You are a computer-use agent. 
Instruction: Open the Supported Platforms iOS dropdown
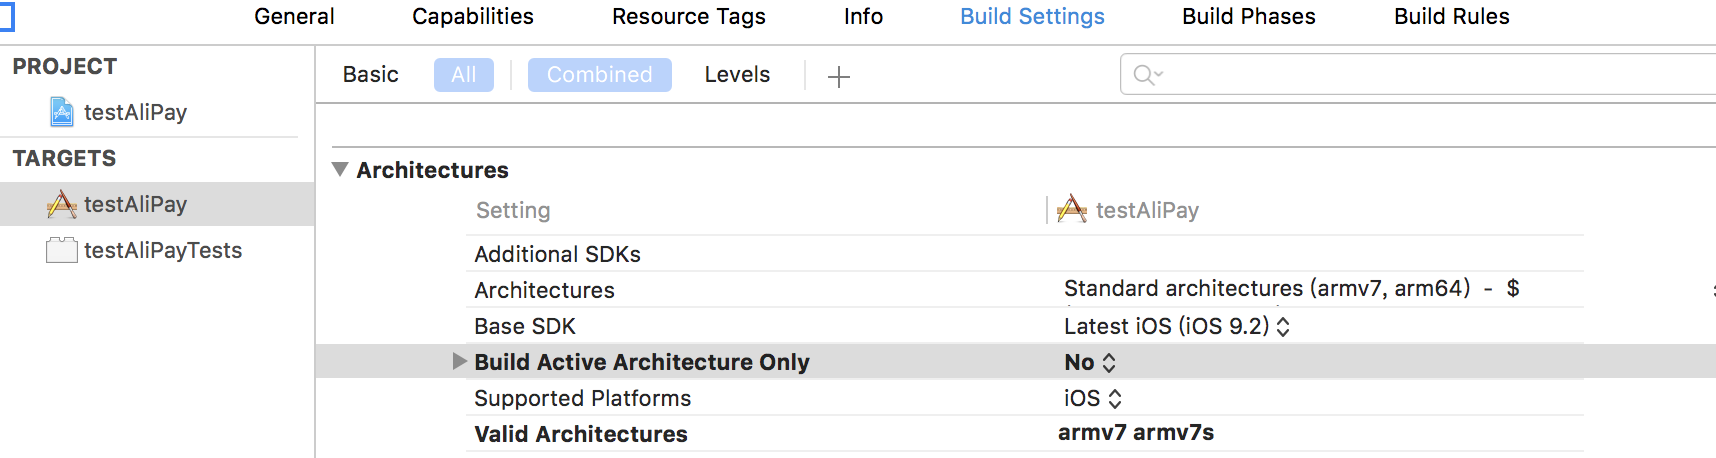pos(1093,398)
